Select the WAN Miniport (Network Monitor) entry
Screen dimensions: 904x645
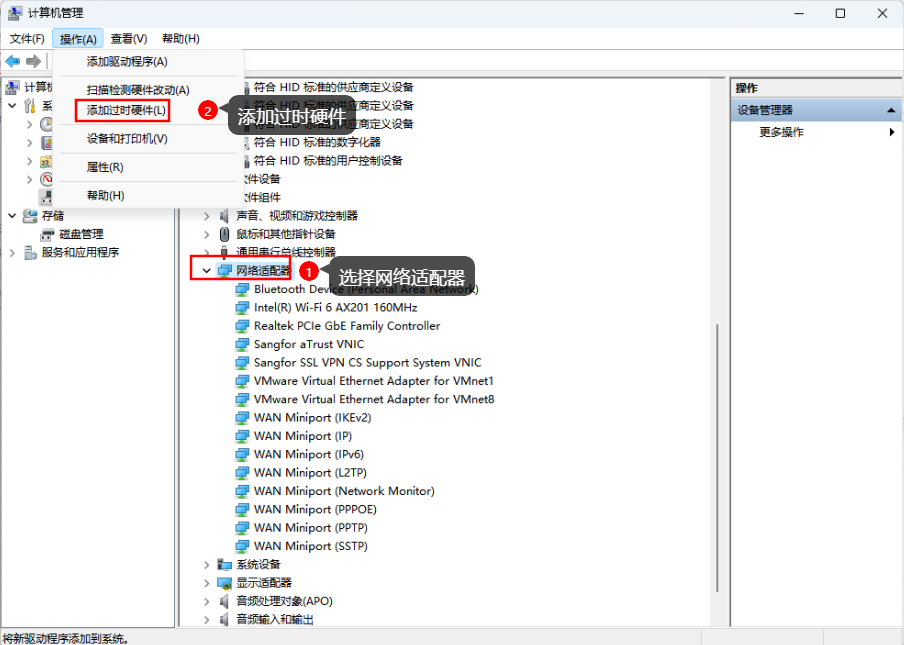point(344,491)
